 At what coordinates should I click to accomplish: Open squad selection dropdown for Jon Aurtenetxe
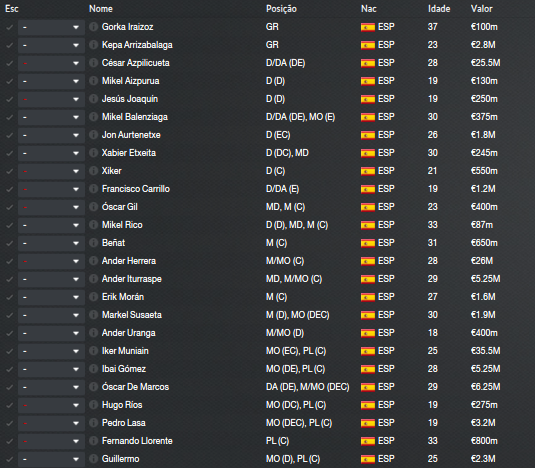(51, 135)
